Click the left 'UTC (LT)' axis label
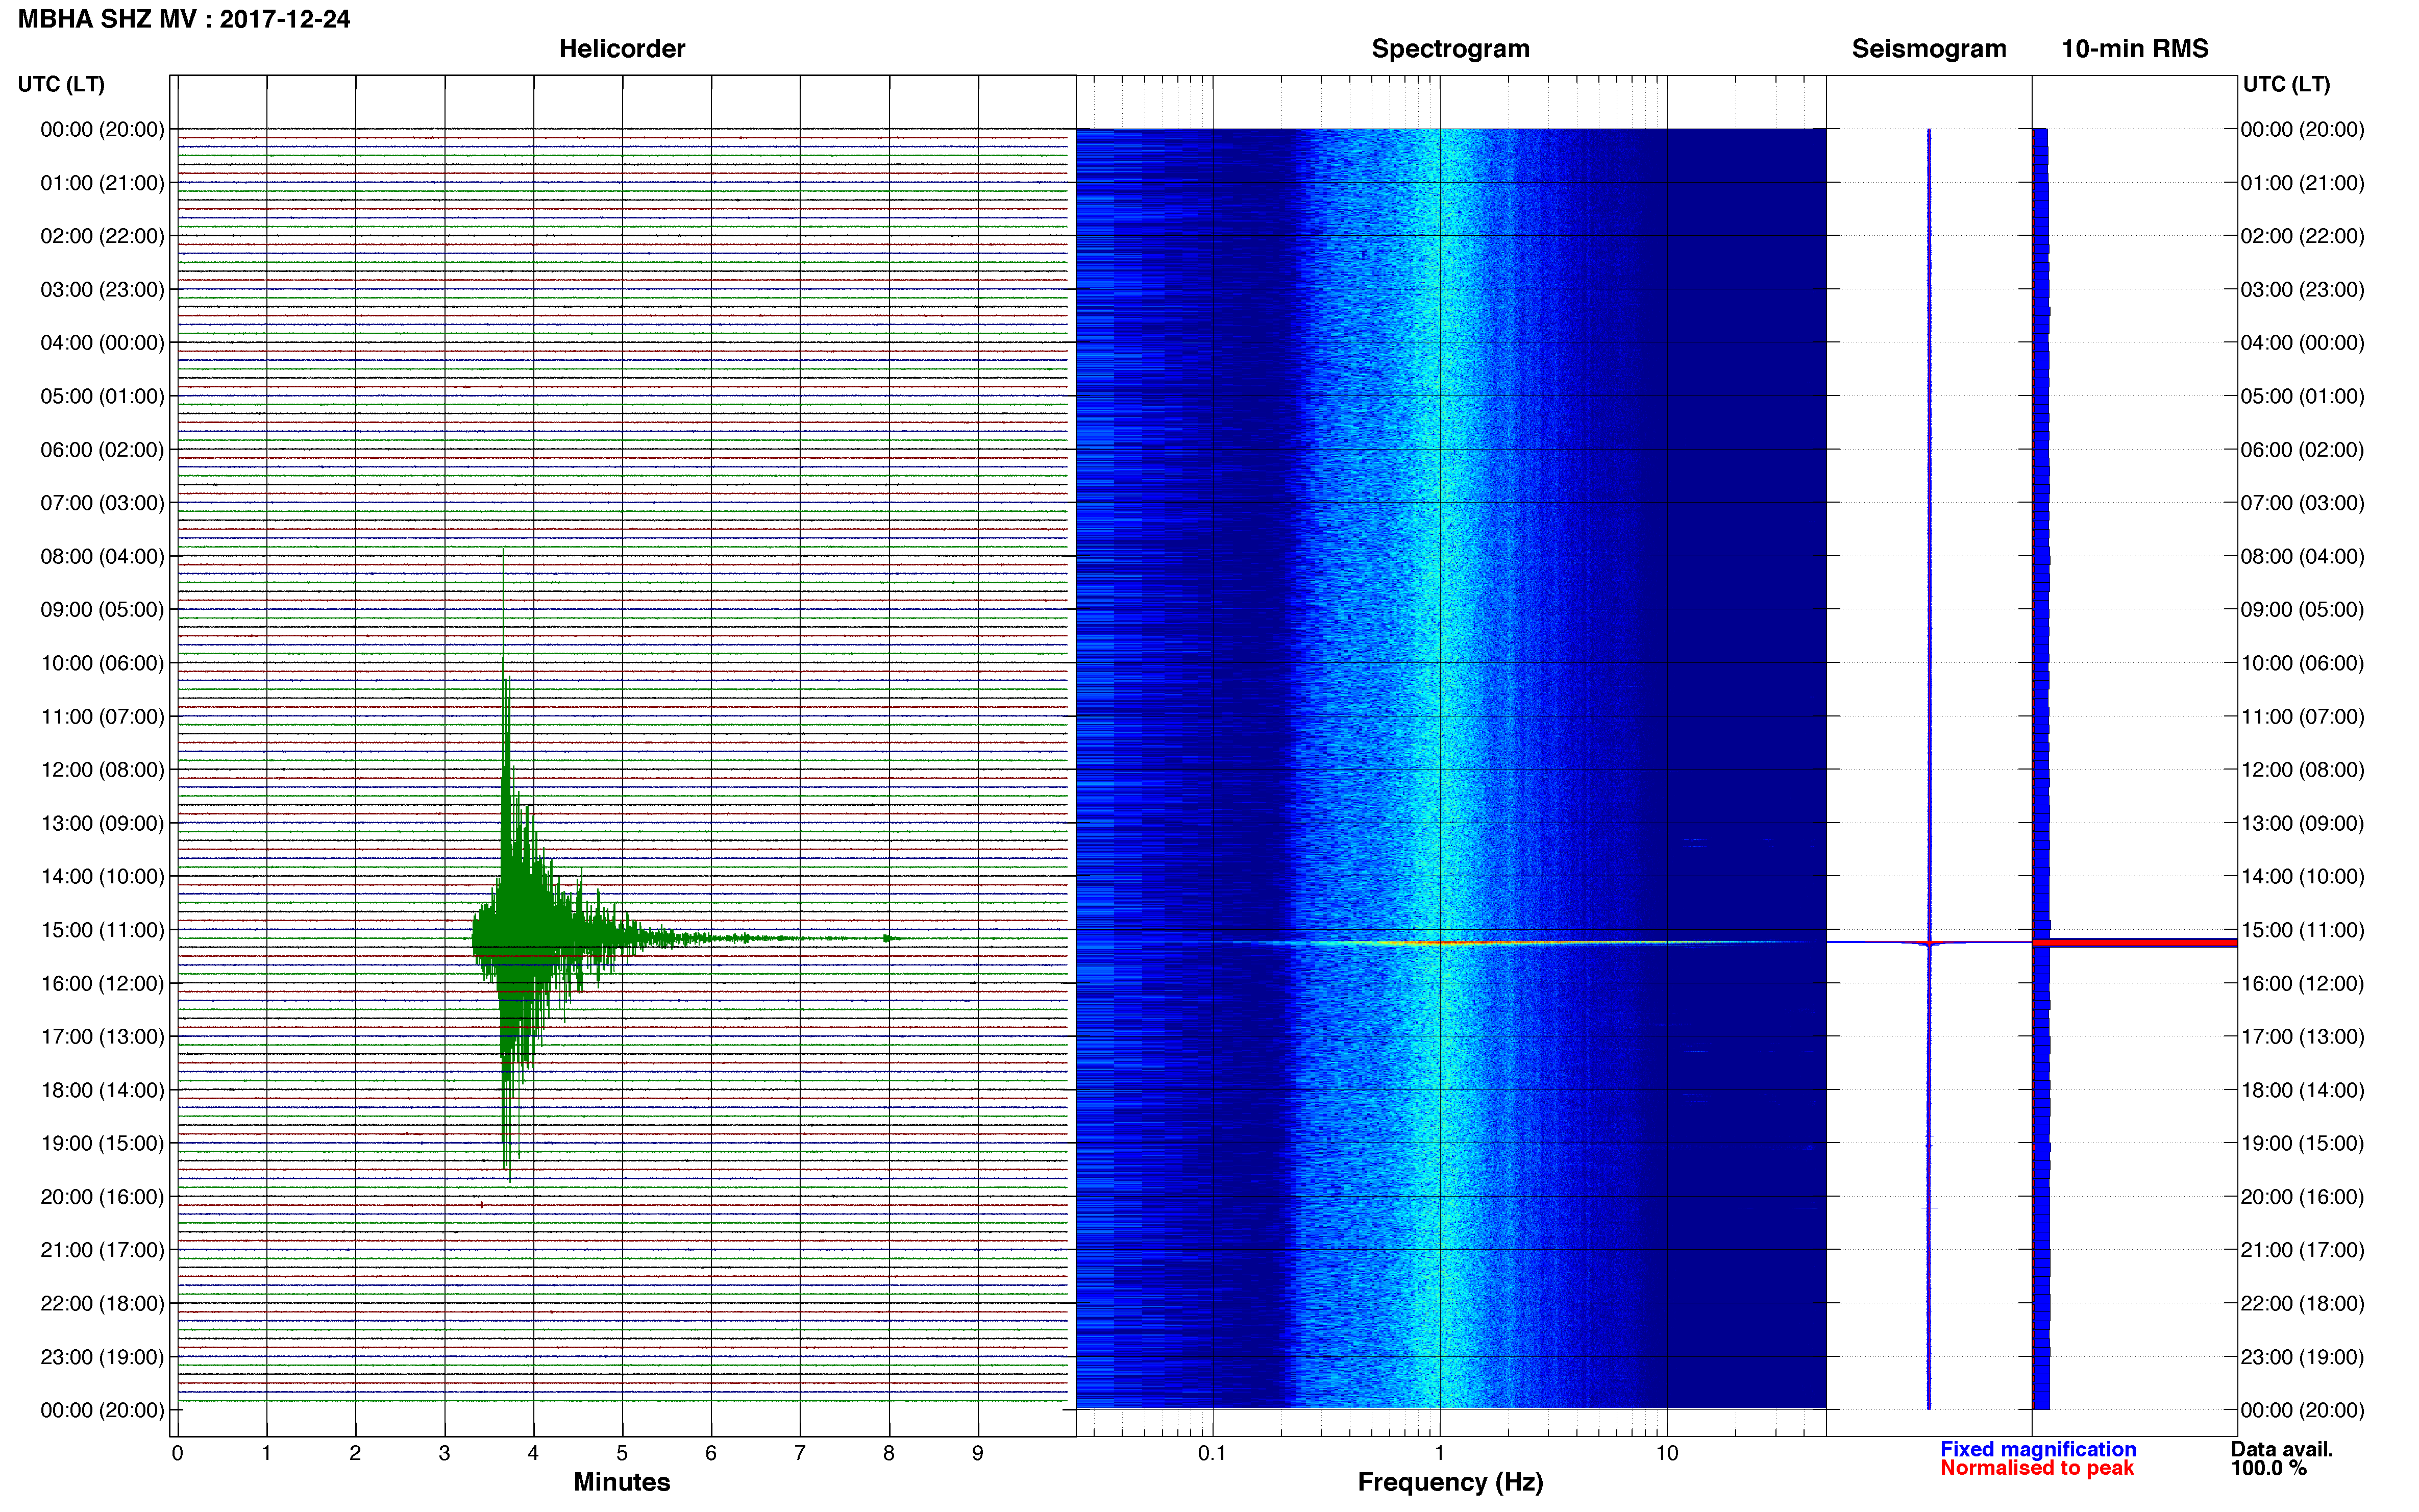The image size is (2419, 1512). [x=61, y=85]
